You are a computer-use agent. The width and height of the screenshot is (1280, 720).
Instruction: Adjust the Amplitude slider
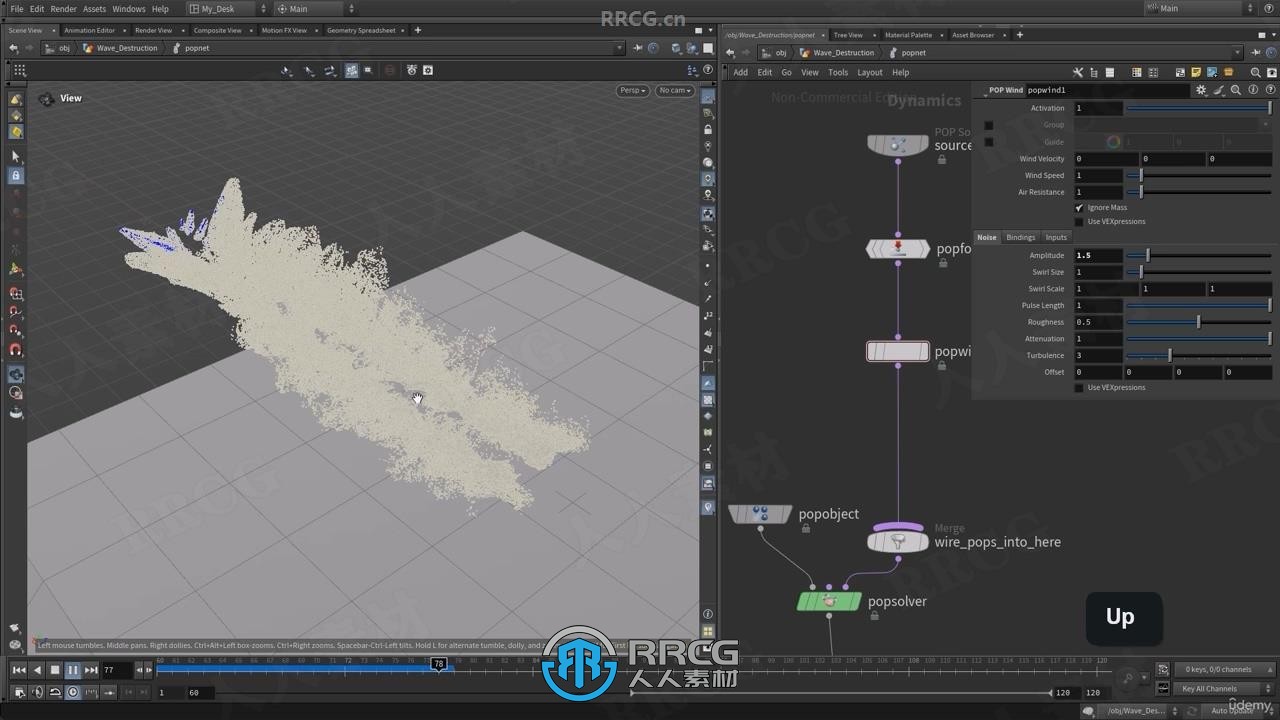tap(1199, 256)
